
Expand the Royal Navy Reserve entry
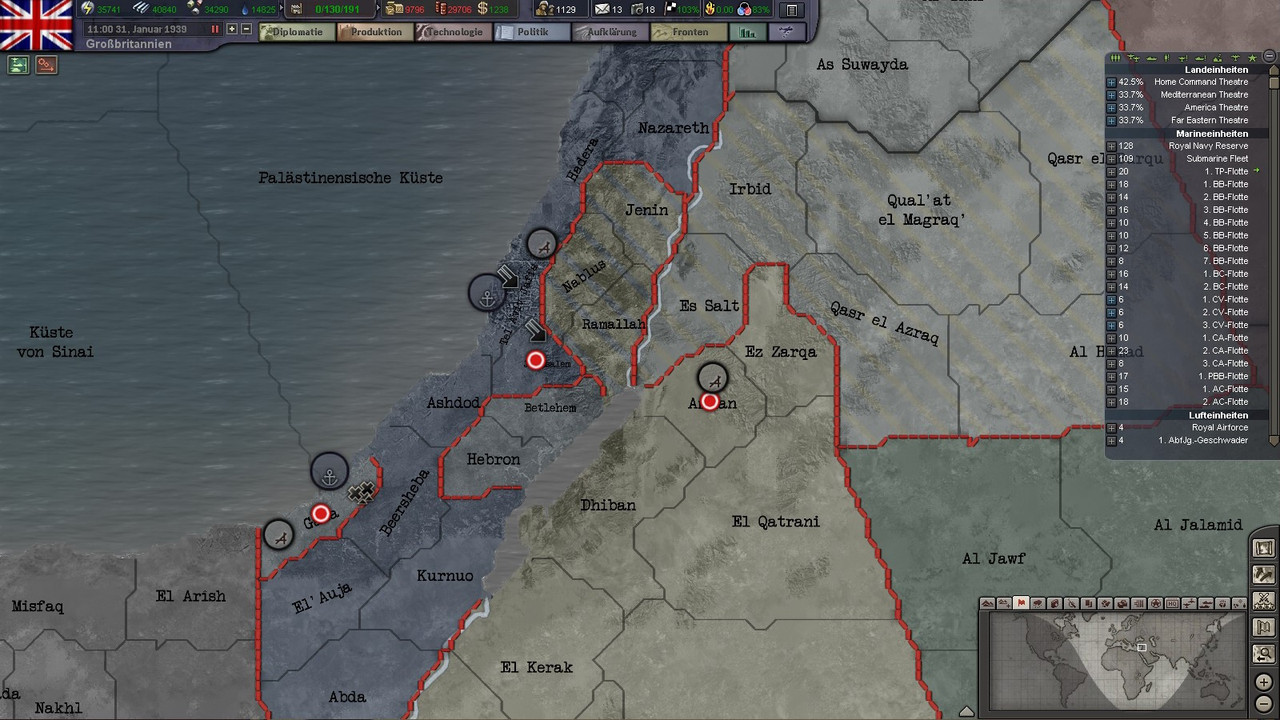1111,146
